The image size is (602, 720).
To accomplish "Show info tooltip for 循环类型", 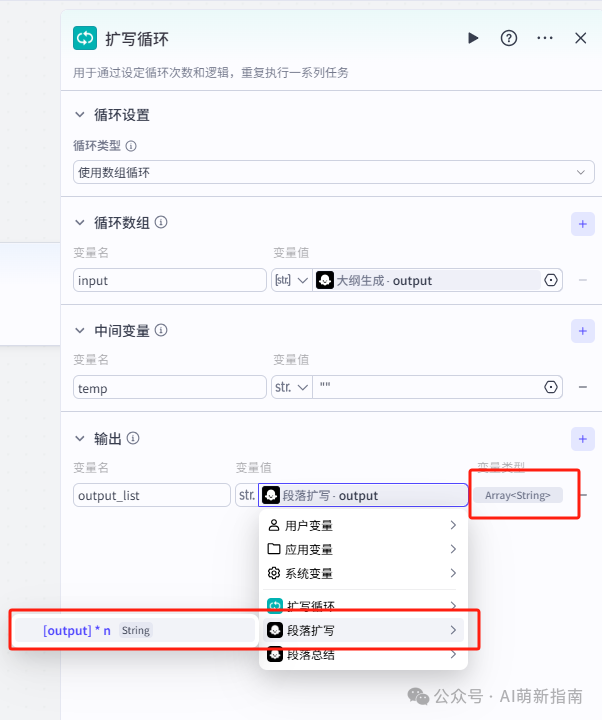I will click(131, 146).
